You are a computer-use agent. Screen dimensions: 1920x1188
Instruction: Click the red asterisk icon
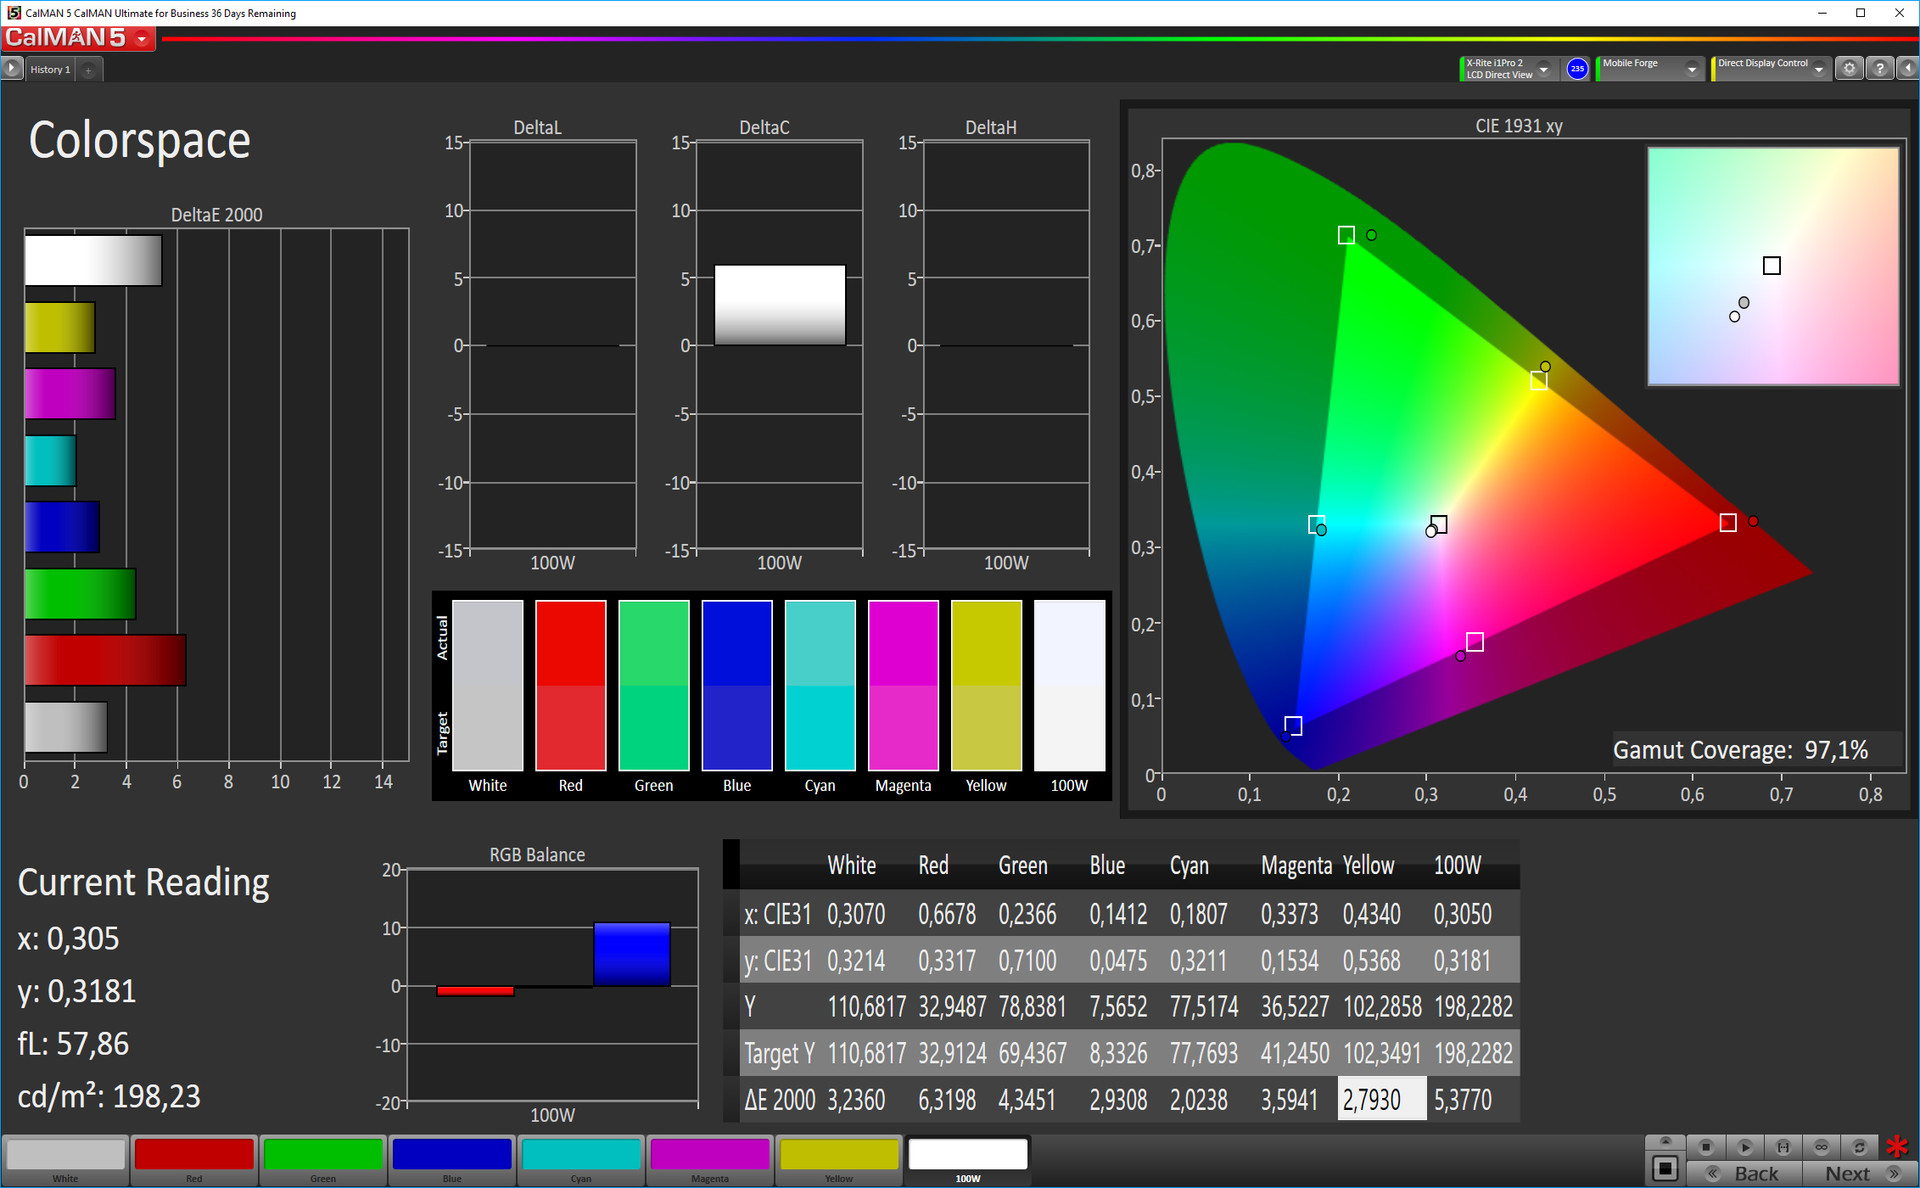click(x=1897, y=1147)
